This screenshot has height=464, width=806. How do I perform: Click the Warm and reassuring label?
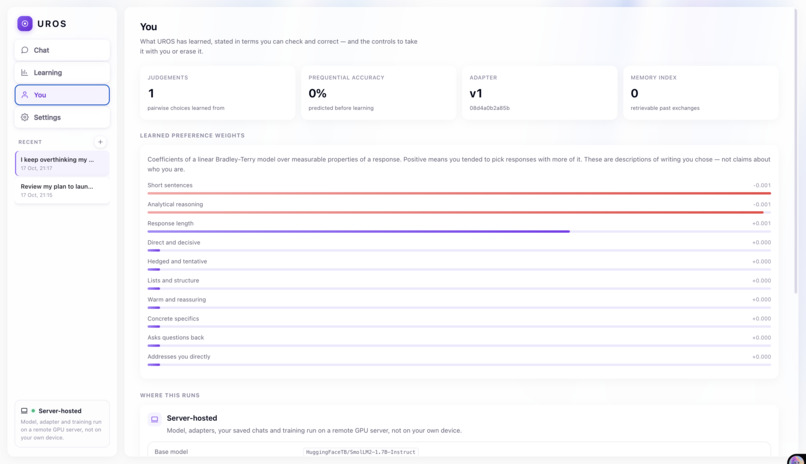(x=177, y=300)
